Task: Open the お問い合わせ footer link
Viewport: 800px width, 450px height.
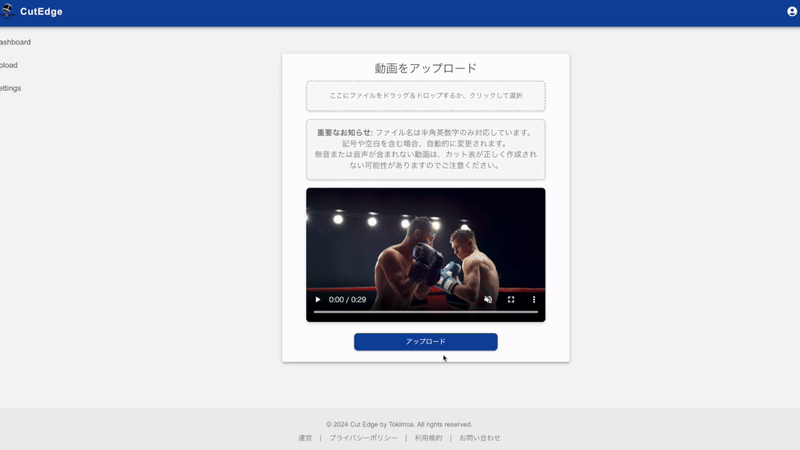Action: pos(480,438)
